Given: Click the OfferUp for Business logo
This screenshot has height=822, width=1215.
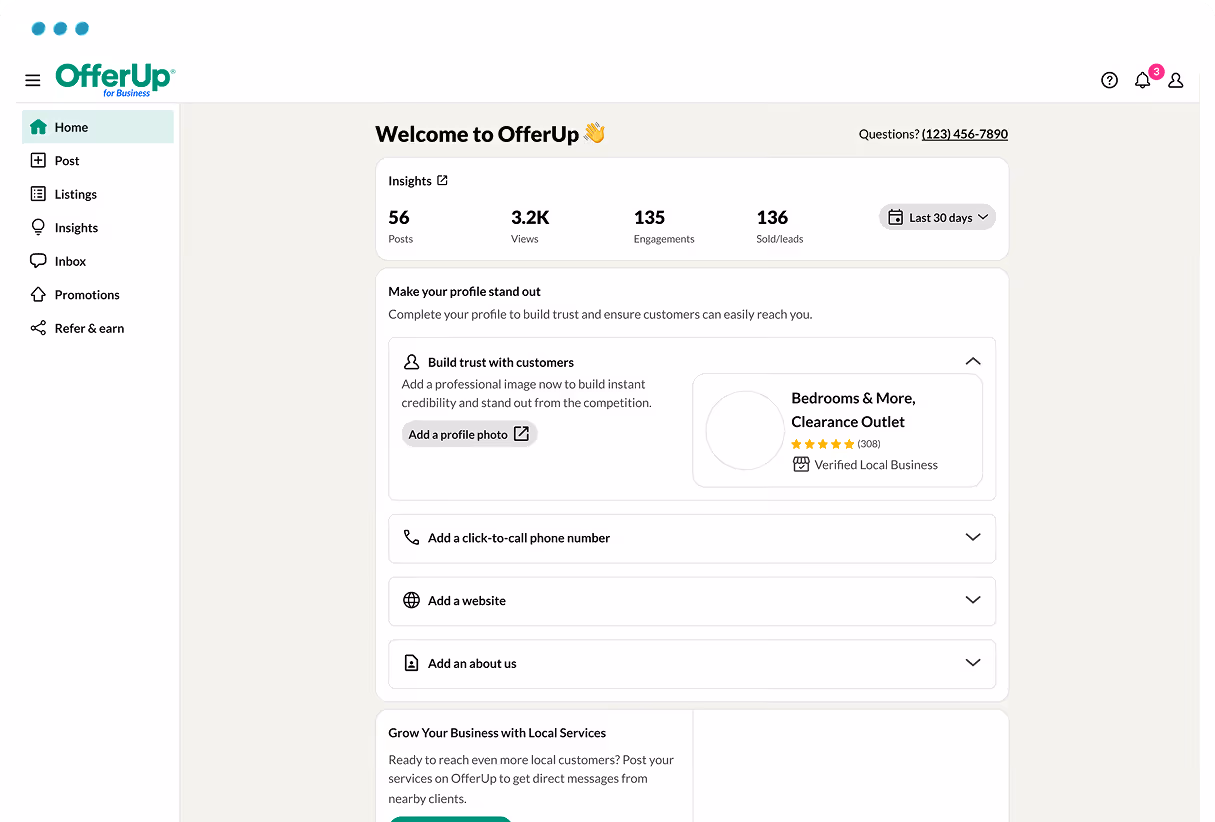Looking at the screenshot, I should click(115, 80).
